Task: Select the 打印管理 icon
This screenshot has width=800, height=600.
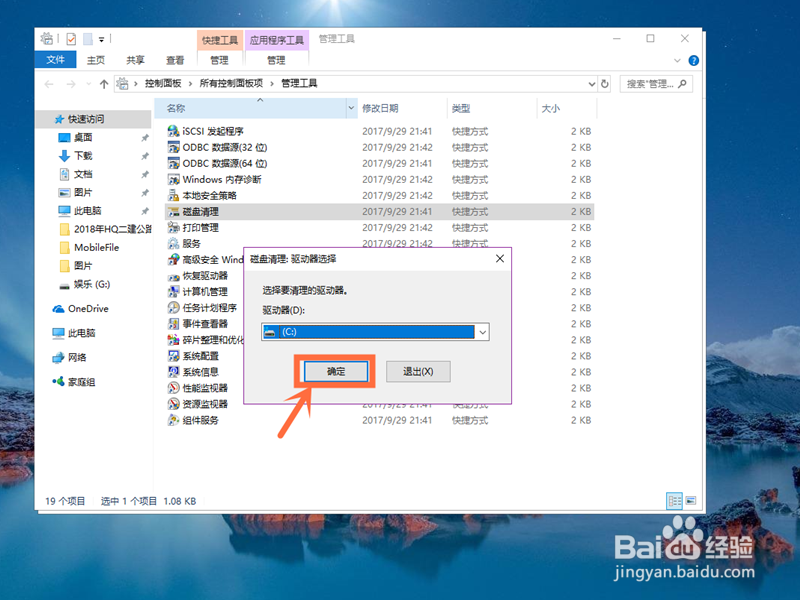Action: point(173,228)
